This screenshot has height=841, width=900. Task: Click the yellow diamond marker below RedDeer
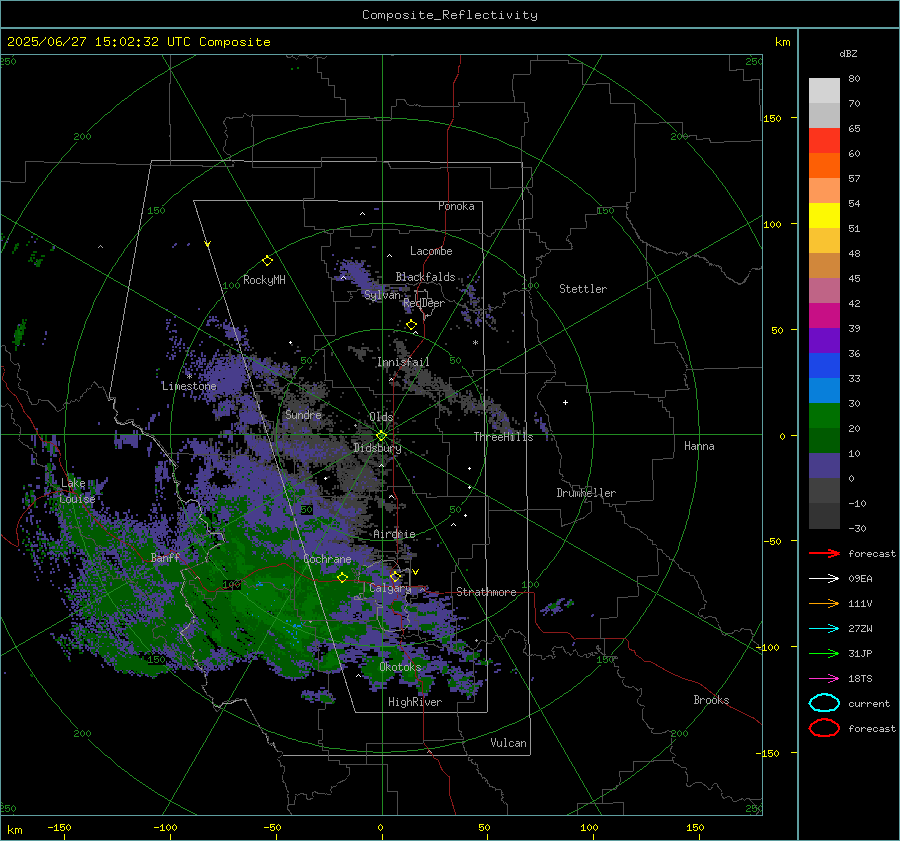click(x=411, y=325)
